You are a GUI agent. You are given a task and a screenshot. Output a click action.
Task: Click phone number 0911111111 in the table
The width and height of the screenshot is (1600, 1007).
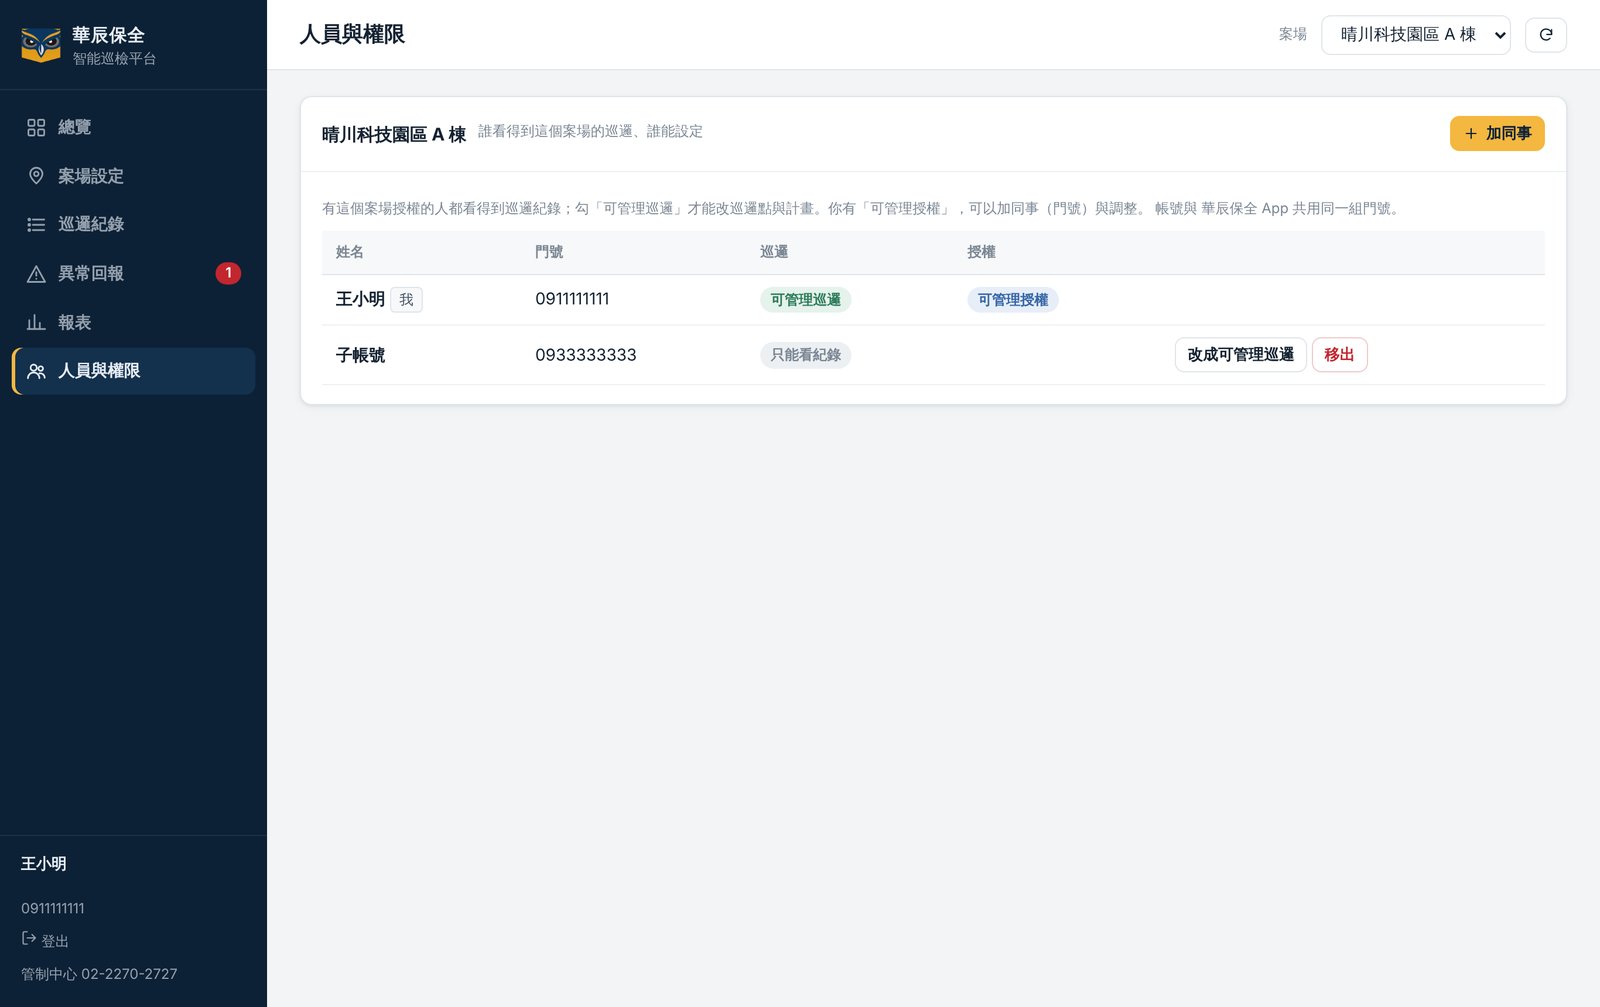pyautogui.click(x=572, y=299)
